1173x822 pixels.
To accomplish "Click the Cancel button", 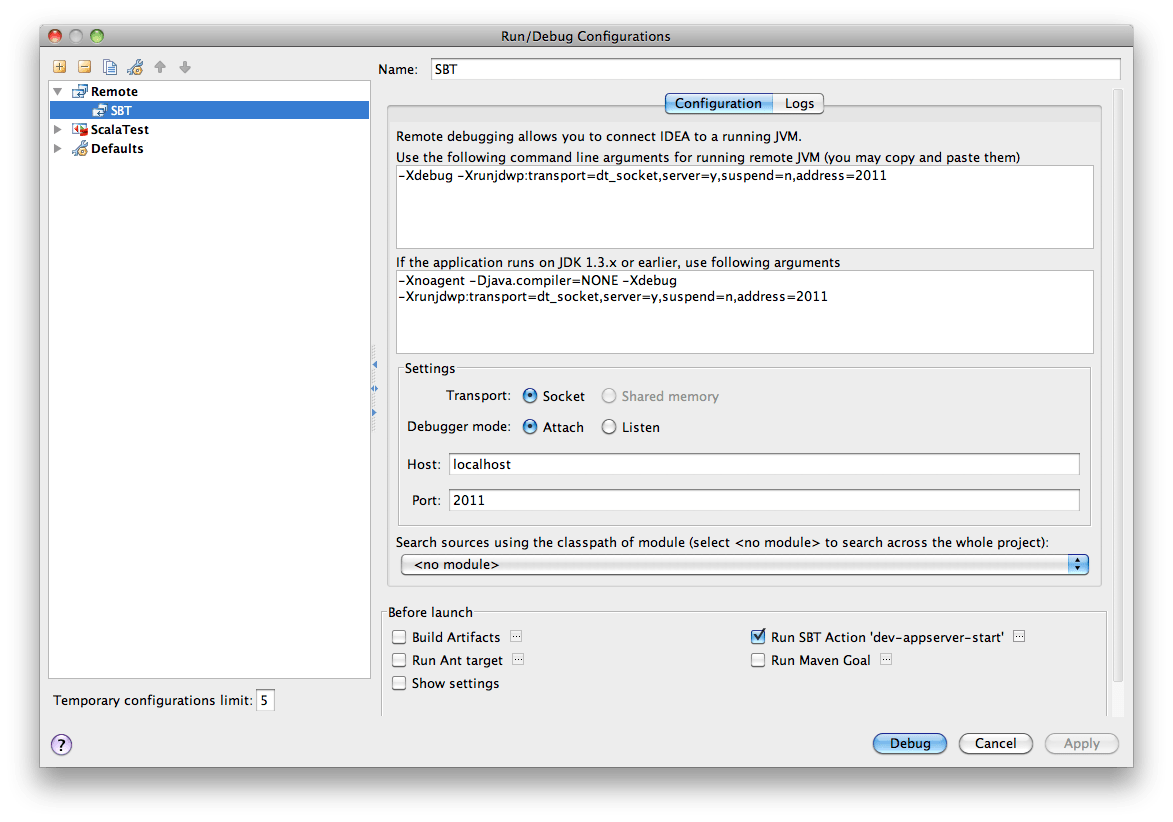I will click(x=996, y=743).
